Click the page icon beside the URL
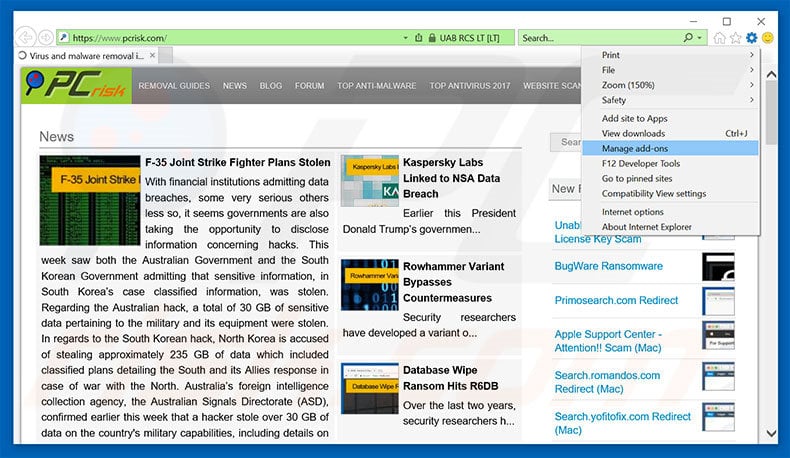 [64, 37]
